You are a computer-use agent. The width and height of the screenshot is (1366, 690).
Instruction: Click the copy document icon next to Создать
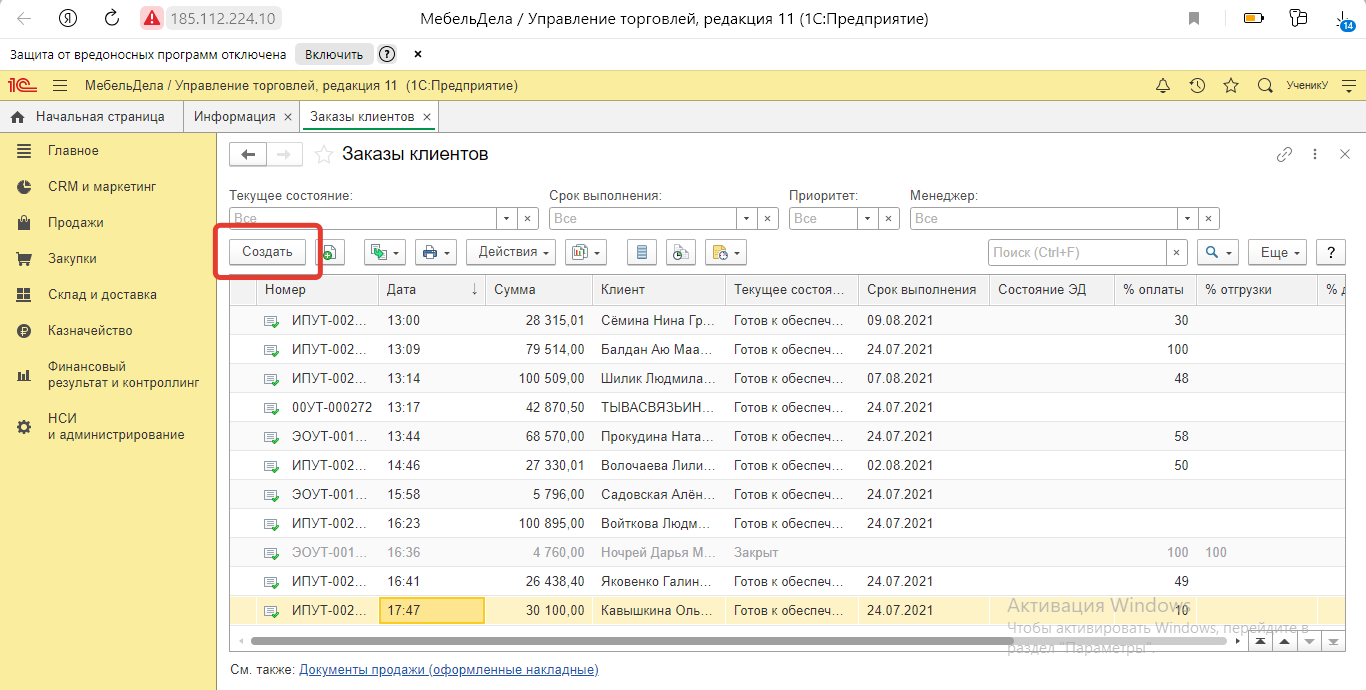(x=331, y=252)
